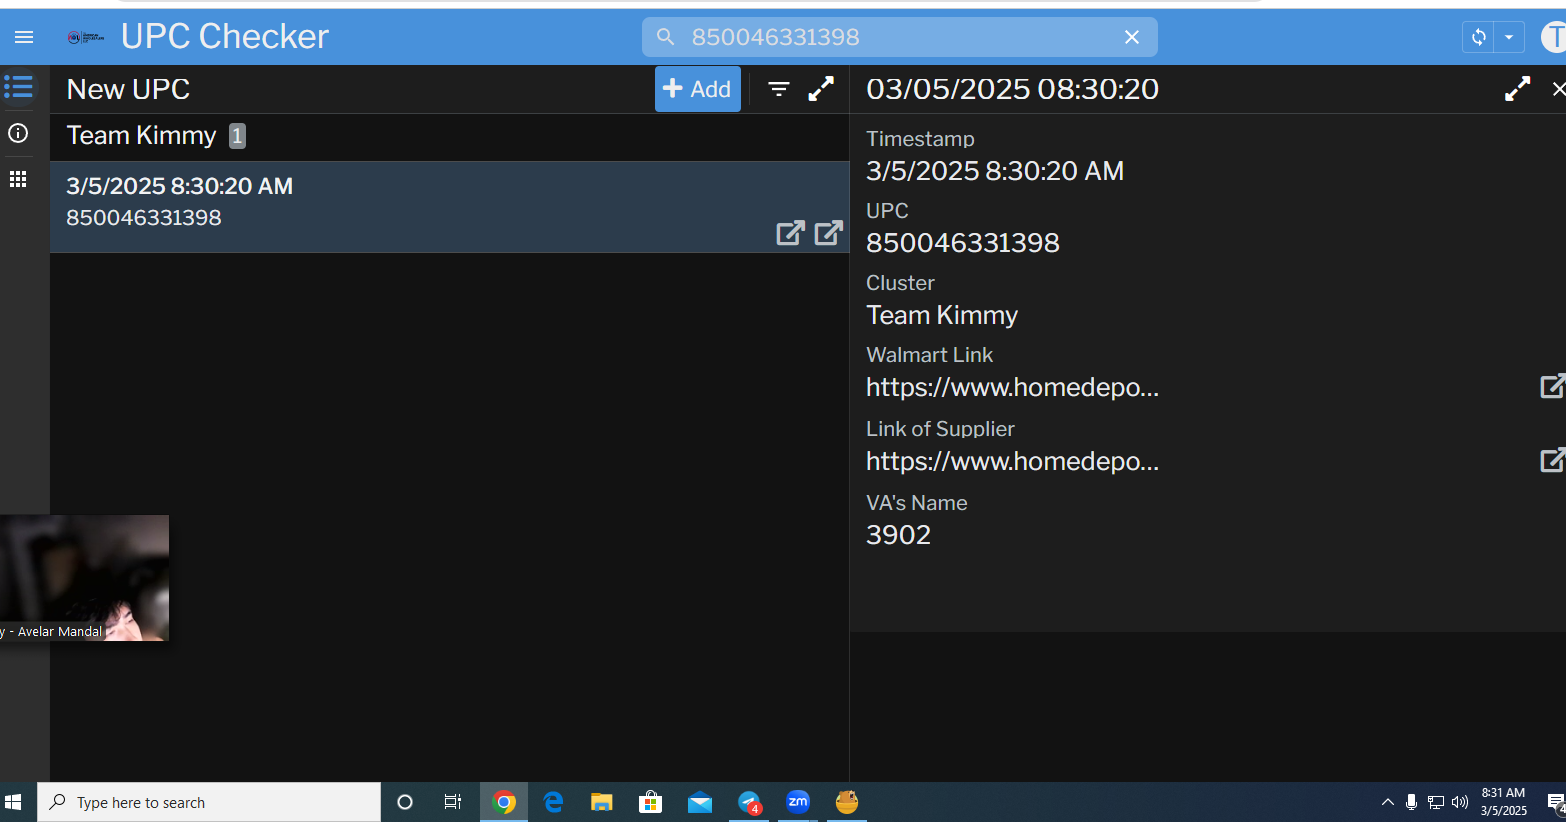Open Cortana from the taskbar
Image resolution: width=1566 pixels, height=822 pixels.
point(405,802)
